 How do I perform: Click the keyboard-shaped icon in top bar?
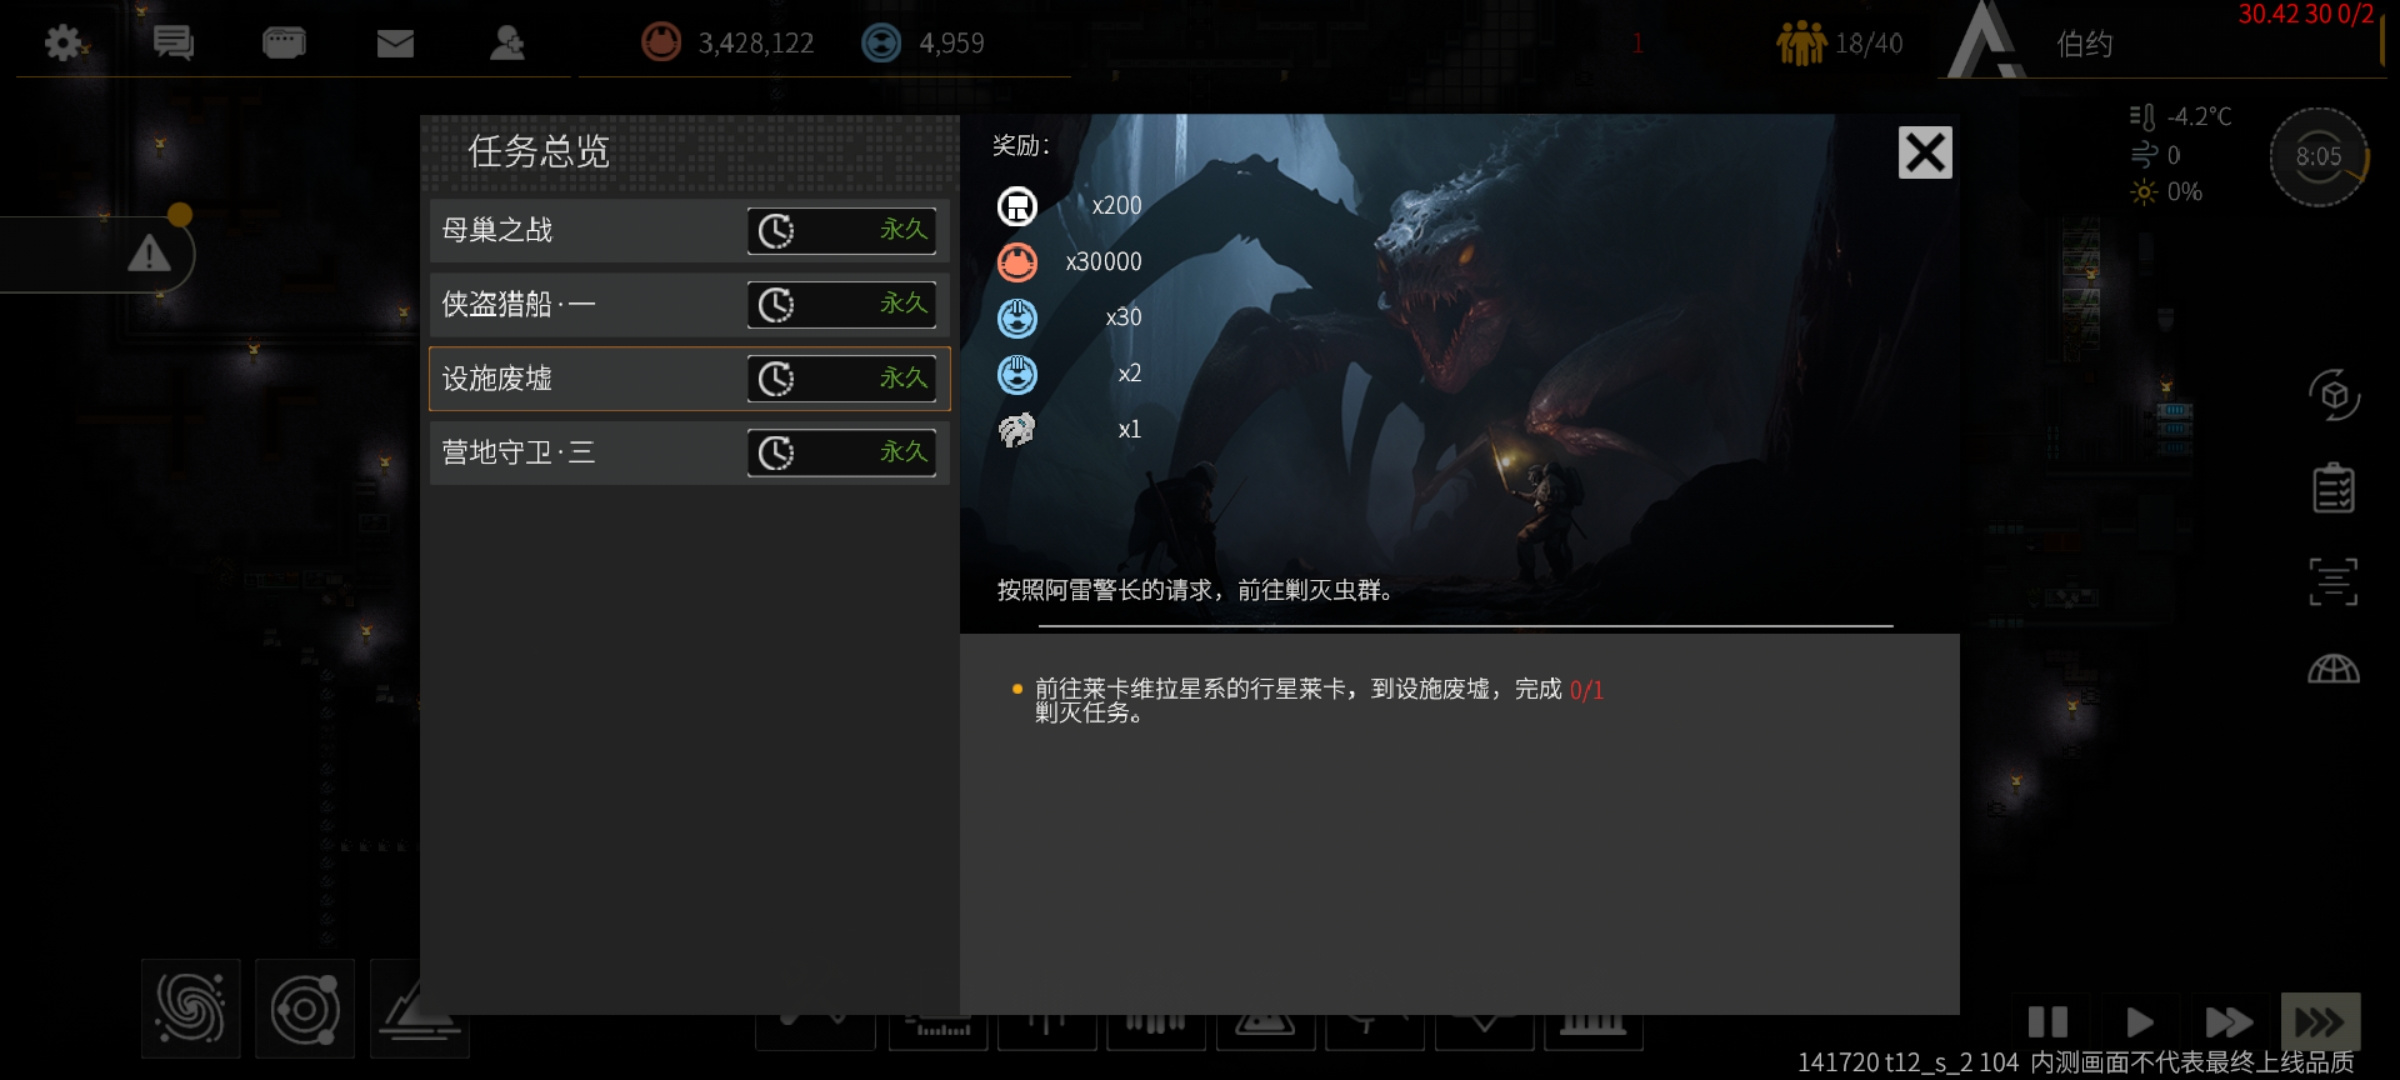(x=284, y=43)
